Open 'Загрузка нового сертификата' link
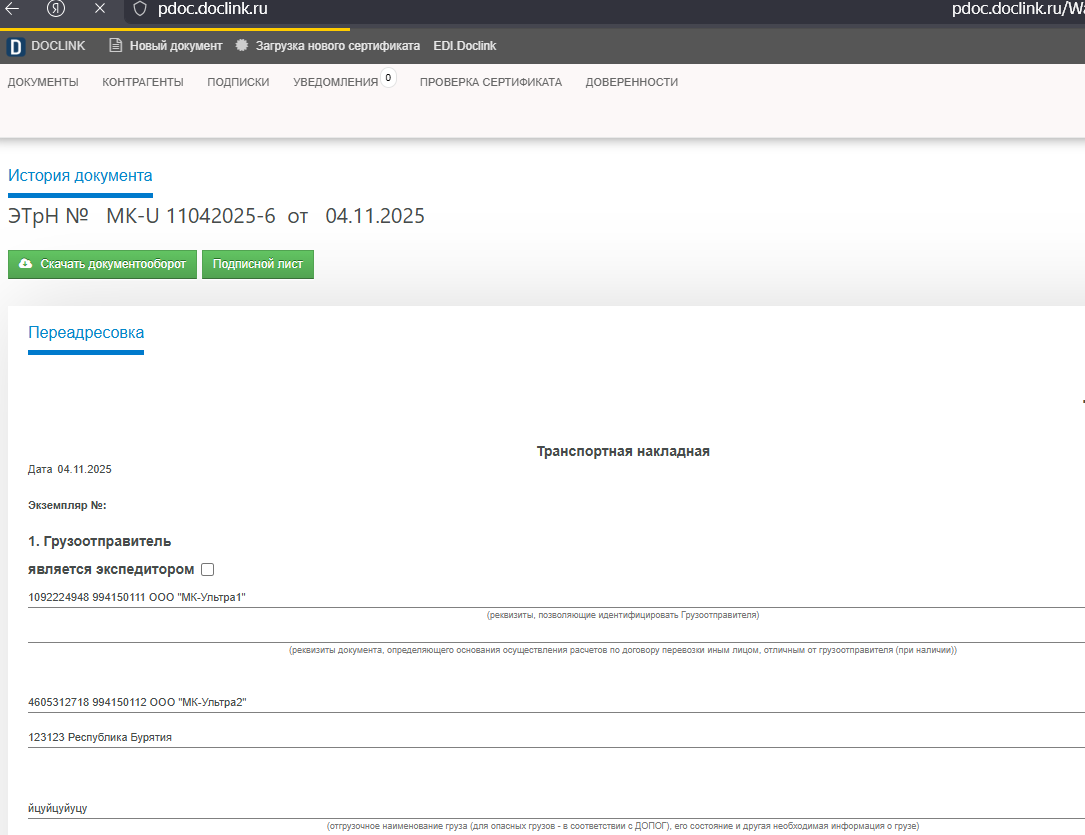 338,46
